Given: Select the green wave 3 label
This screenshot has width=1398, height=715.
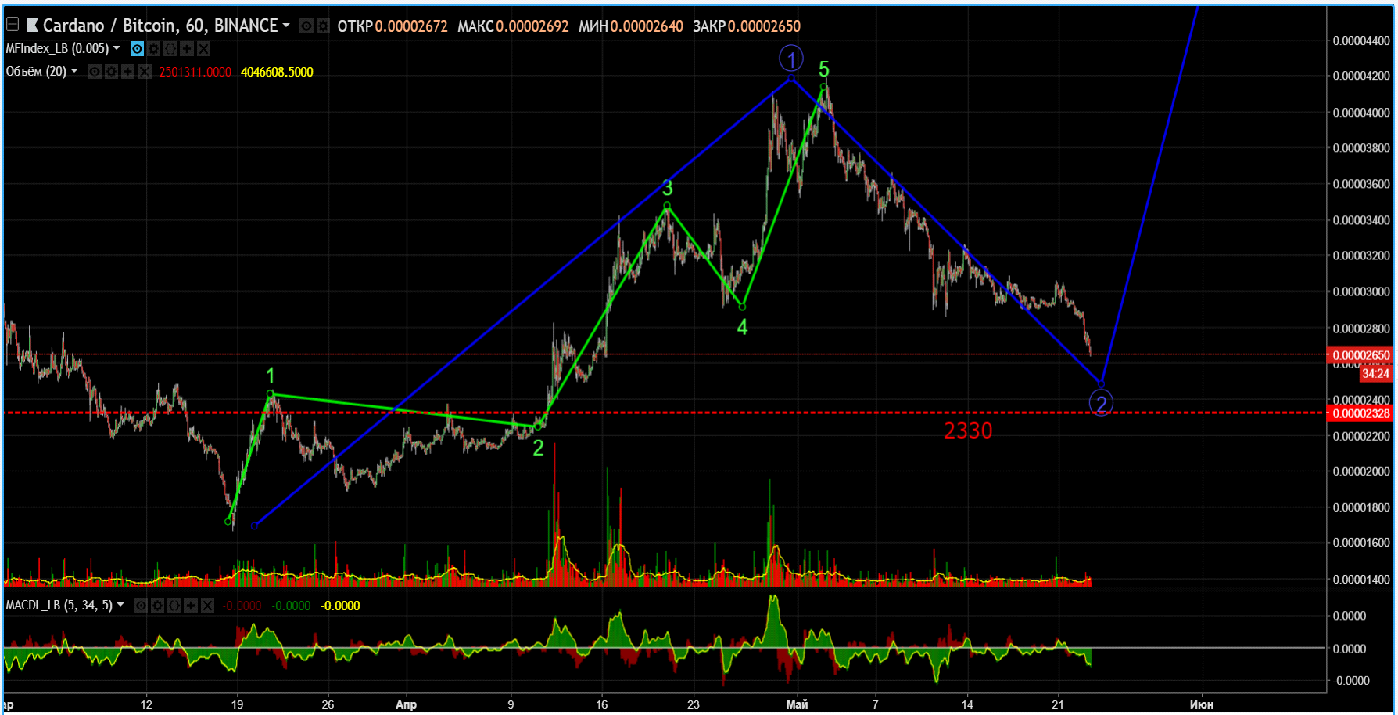Looking at the screenshot, I should point(667,188).
